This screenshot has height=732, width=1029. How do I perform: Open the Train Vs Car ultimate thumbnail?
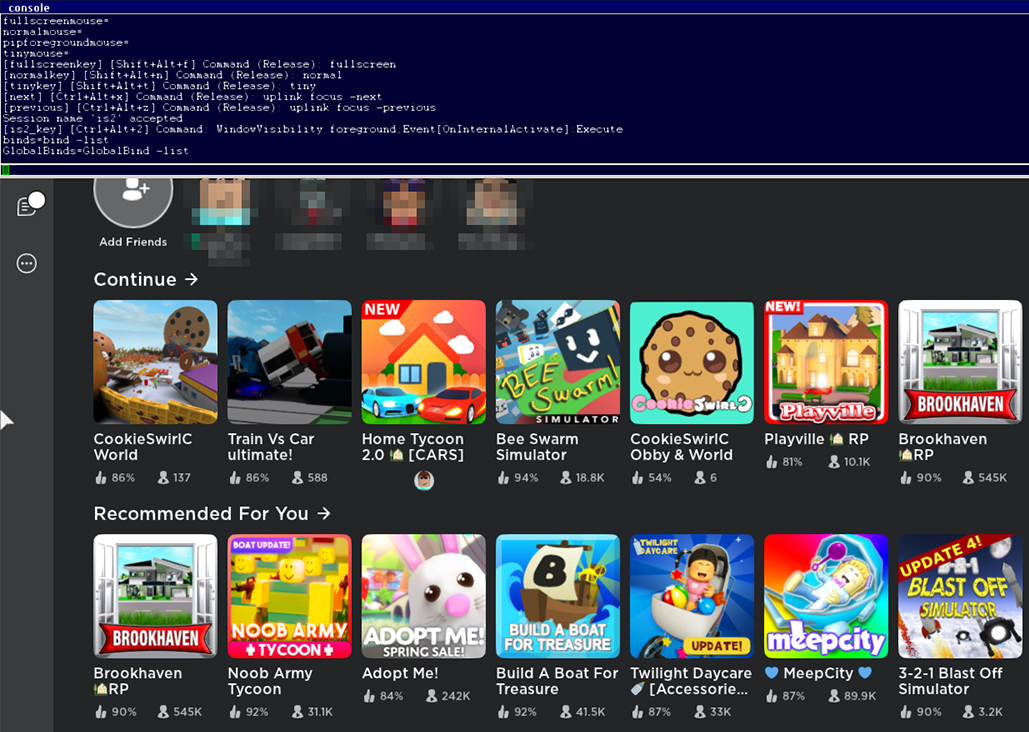pos(289,362)
